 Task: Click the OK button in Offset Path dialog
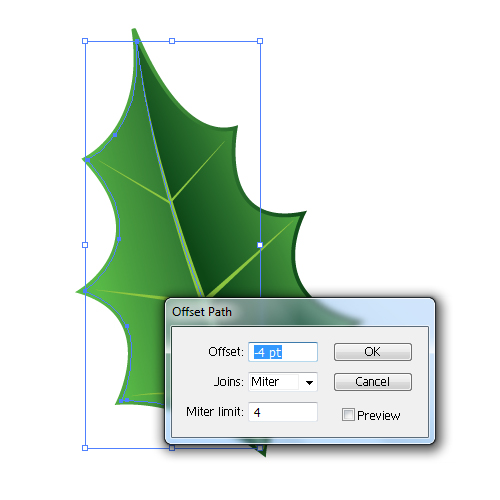(373, 352)
